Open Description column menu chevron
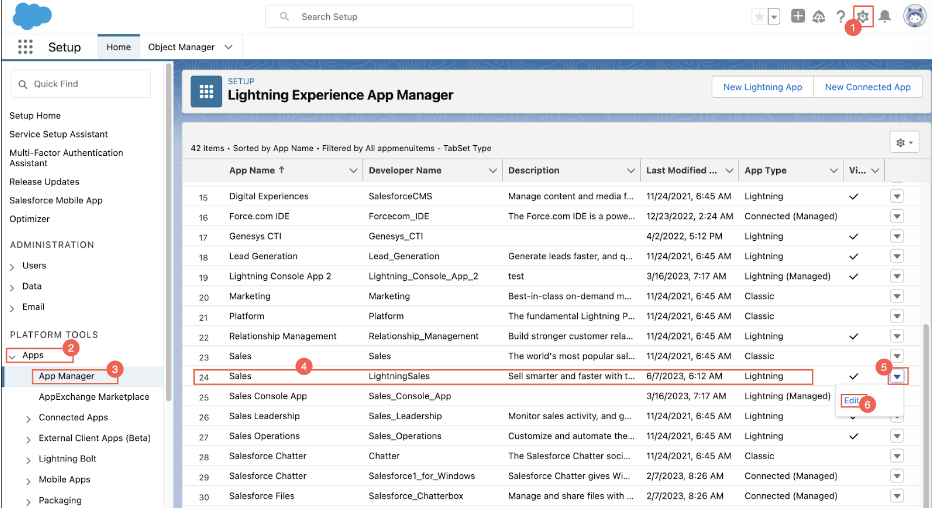 coord(631,171)
